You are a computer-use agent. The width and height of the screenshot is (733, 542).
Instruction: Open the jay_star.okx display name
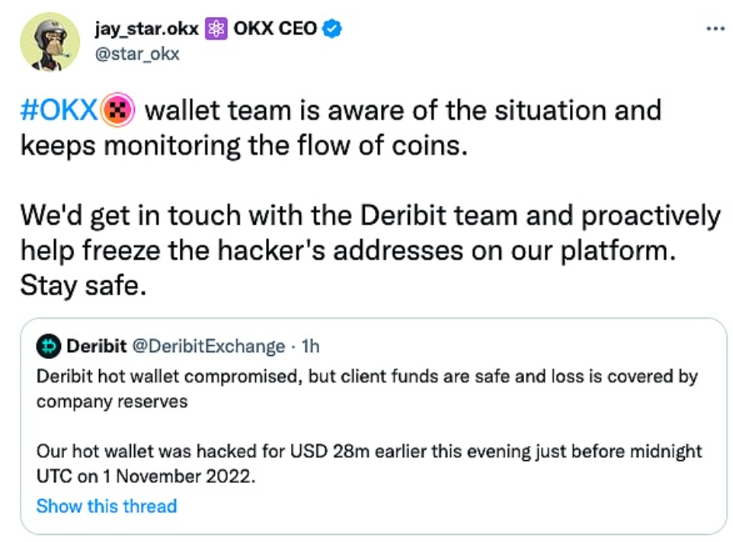[147, 29]
